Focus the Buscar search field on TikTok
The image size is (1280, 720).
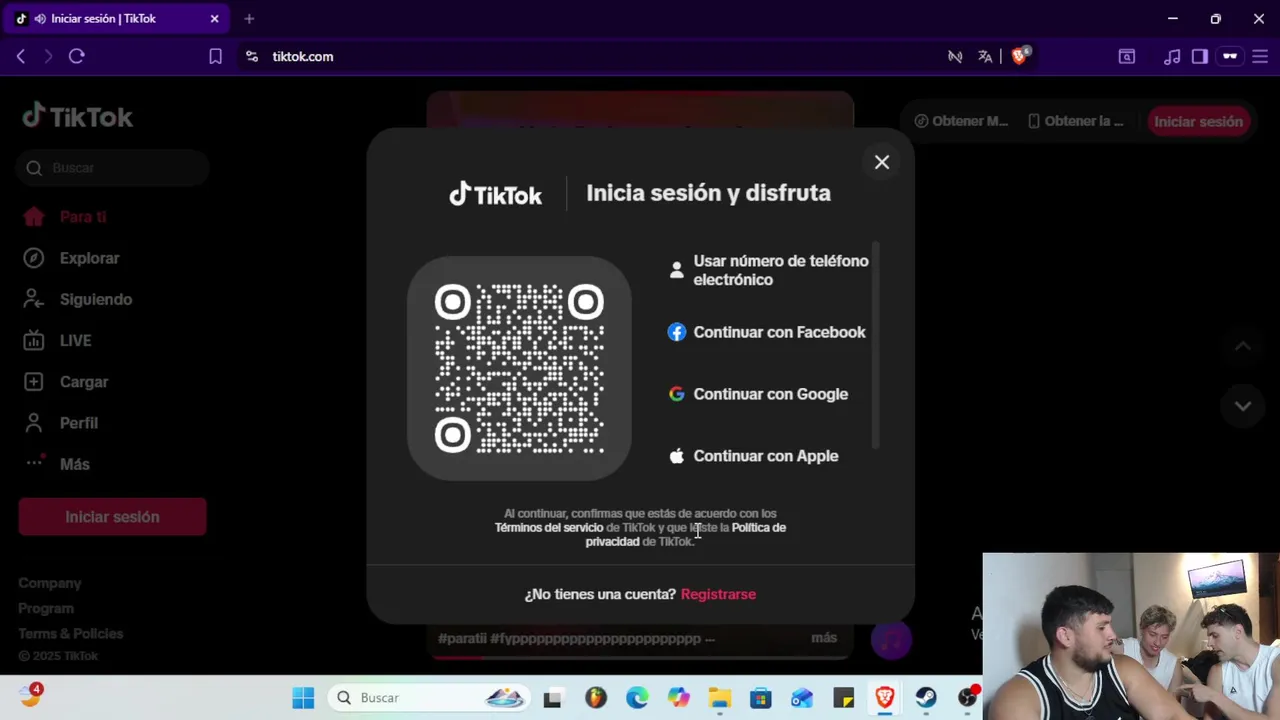[112, 168]
